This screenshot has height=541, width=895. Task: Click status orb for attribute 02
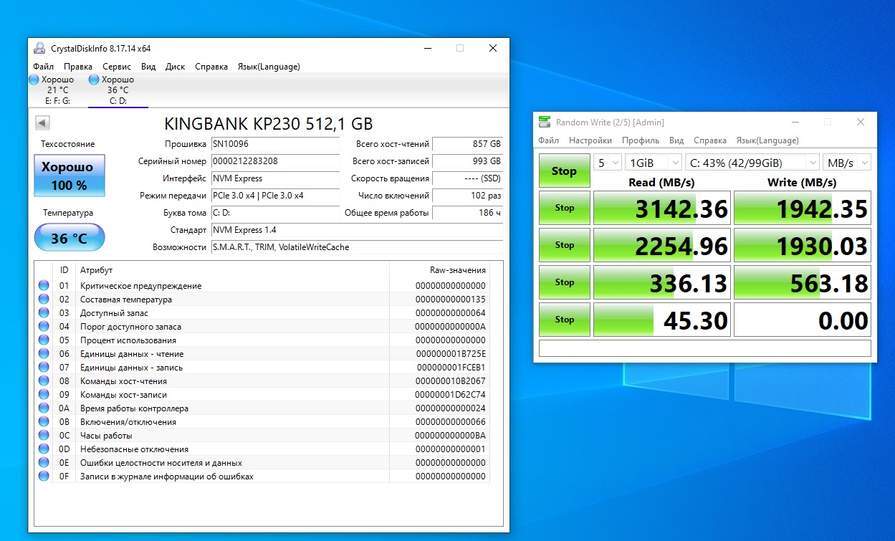[43, 299]
